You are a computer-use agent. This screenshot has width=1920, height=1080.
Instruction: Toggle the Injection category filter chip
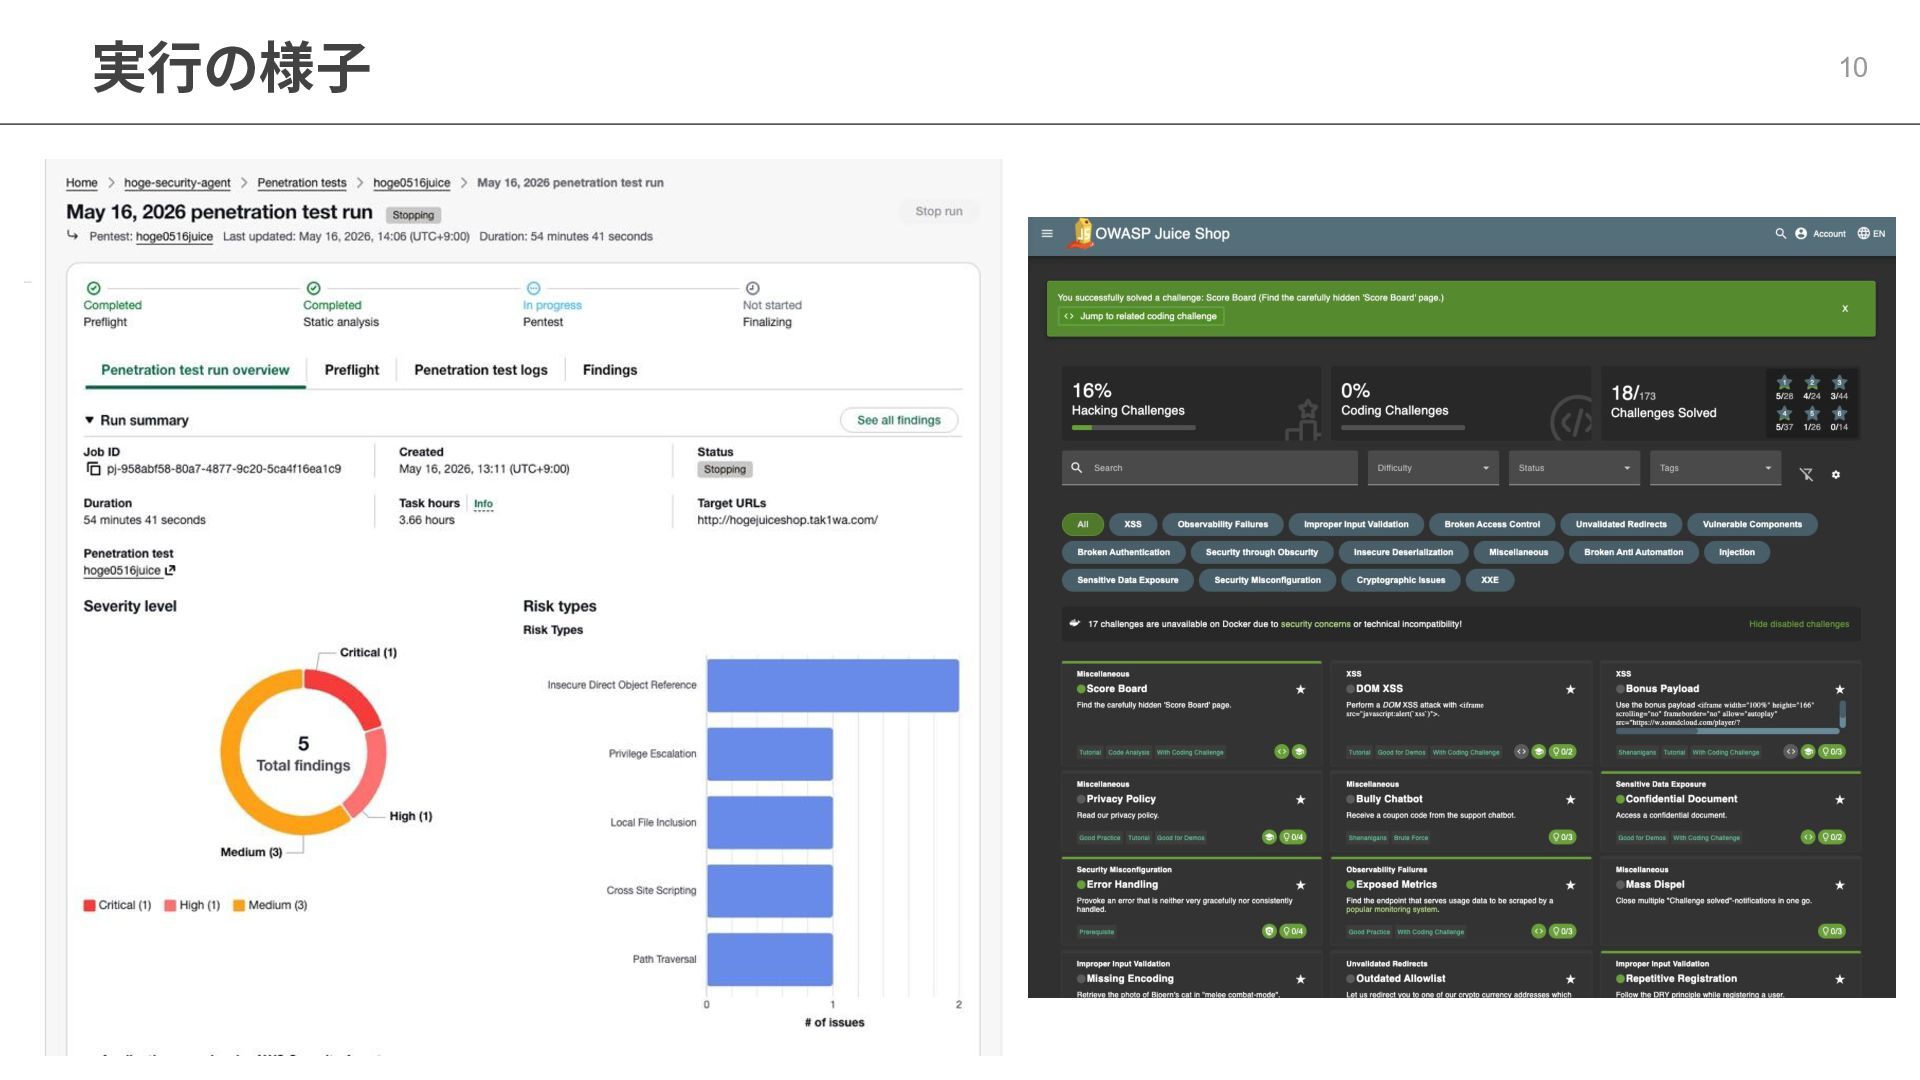tap(1736, 552)
